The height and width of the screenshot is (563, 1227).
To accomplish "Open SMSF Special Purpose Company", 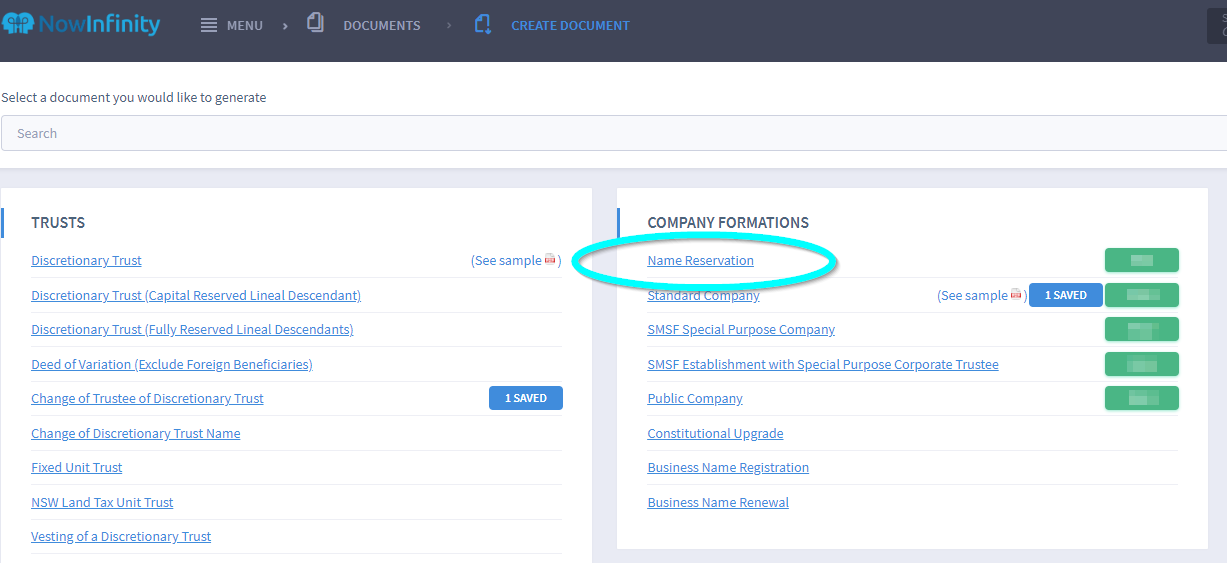I will [741, 330].
